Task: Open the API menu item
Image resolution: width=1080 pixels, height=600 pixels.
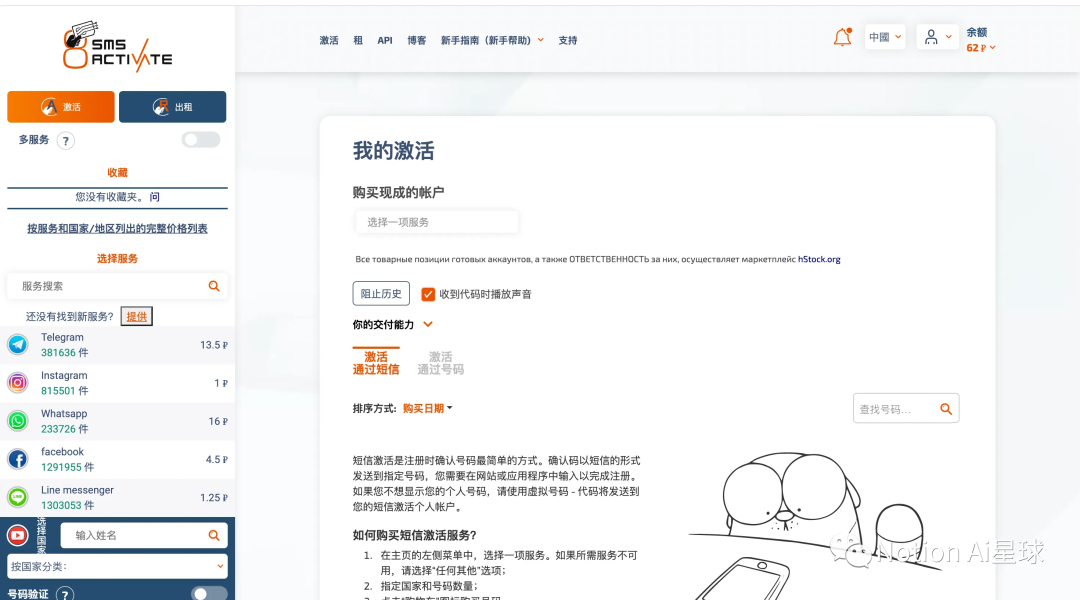Action: coord(385,41)
